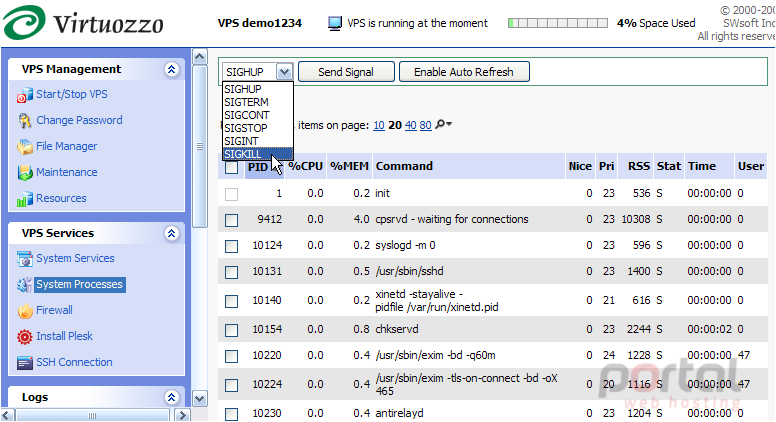
Task: Click the System Services icon
Action: tap(24, 259)
